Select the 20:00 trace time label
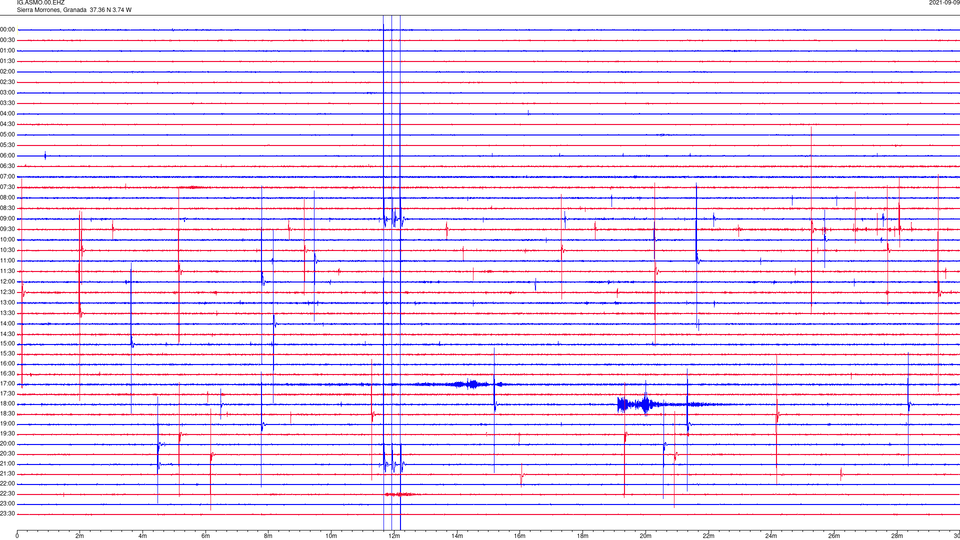Screen dimensions: 960x540 [x=8, y=443]
